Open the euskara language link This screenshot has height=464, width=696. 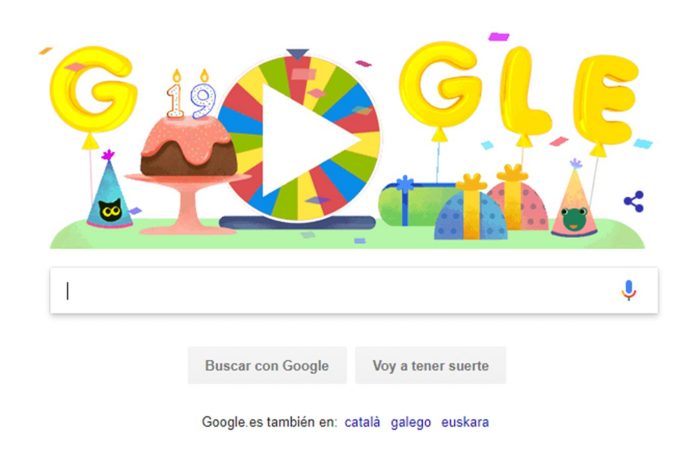pyautogui.click(x=465, y=422)
